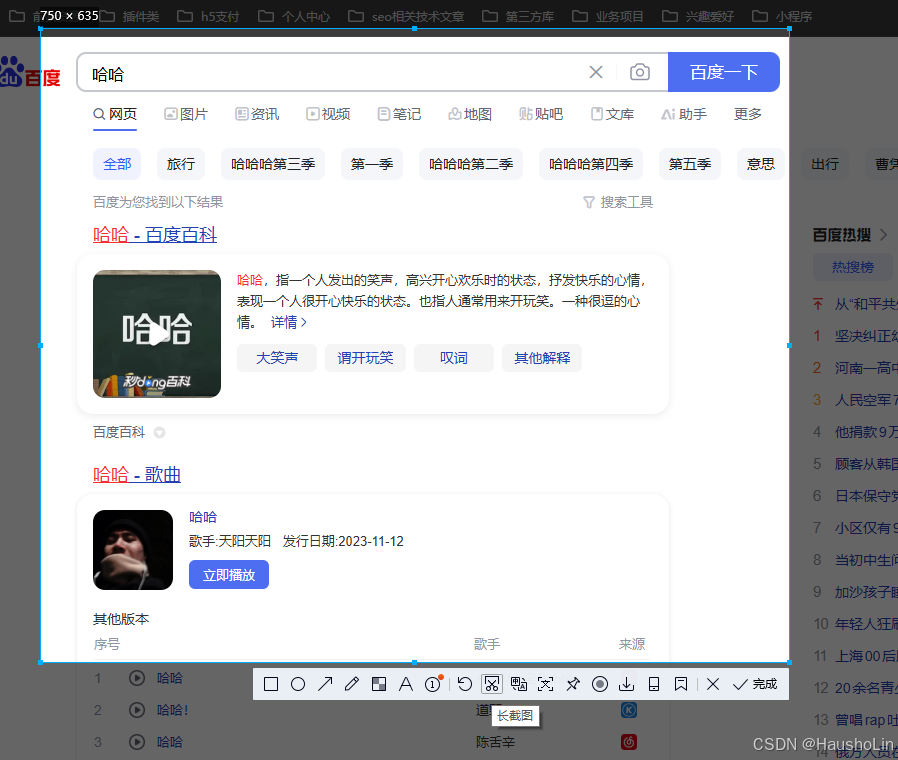Image resolution: width=898 pixels, height=760 pixels.
Task: Select the 第五季 filter chip
Action: coord(690,164)
